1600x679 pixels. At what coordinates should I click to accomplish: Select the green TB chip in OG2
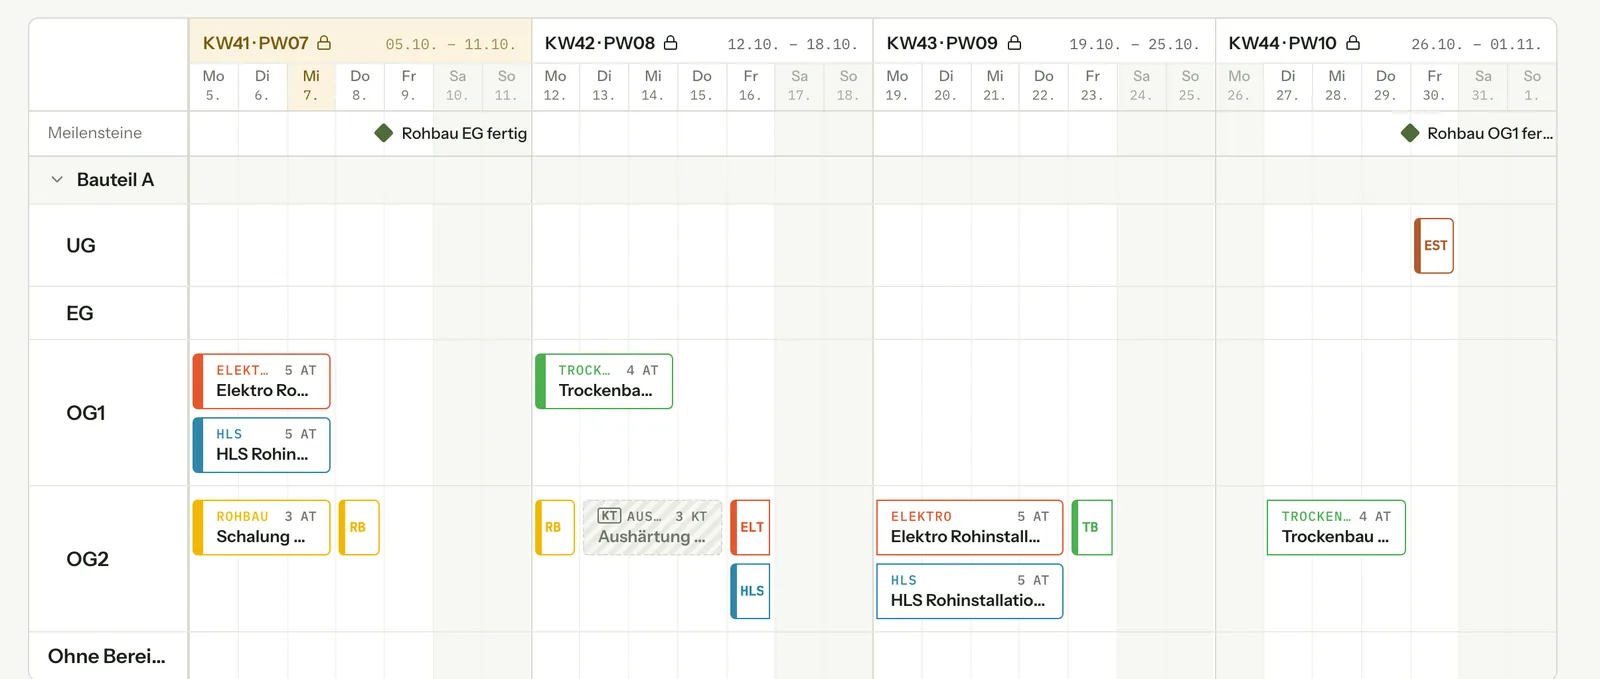click(x=1092, y=527)
